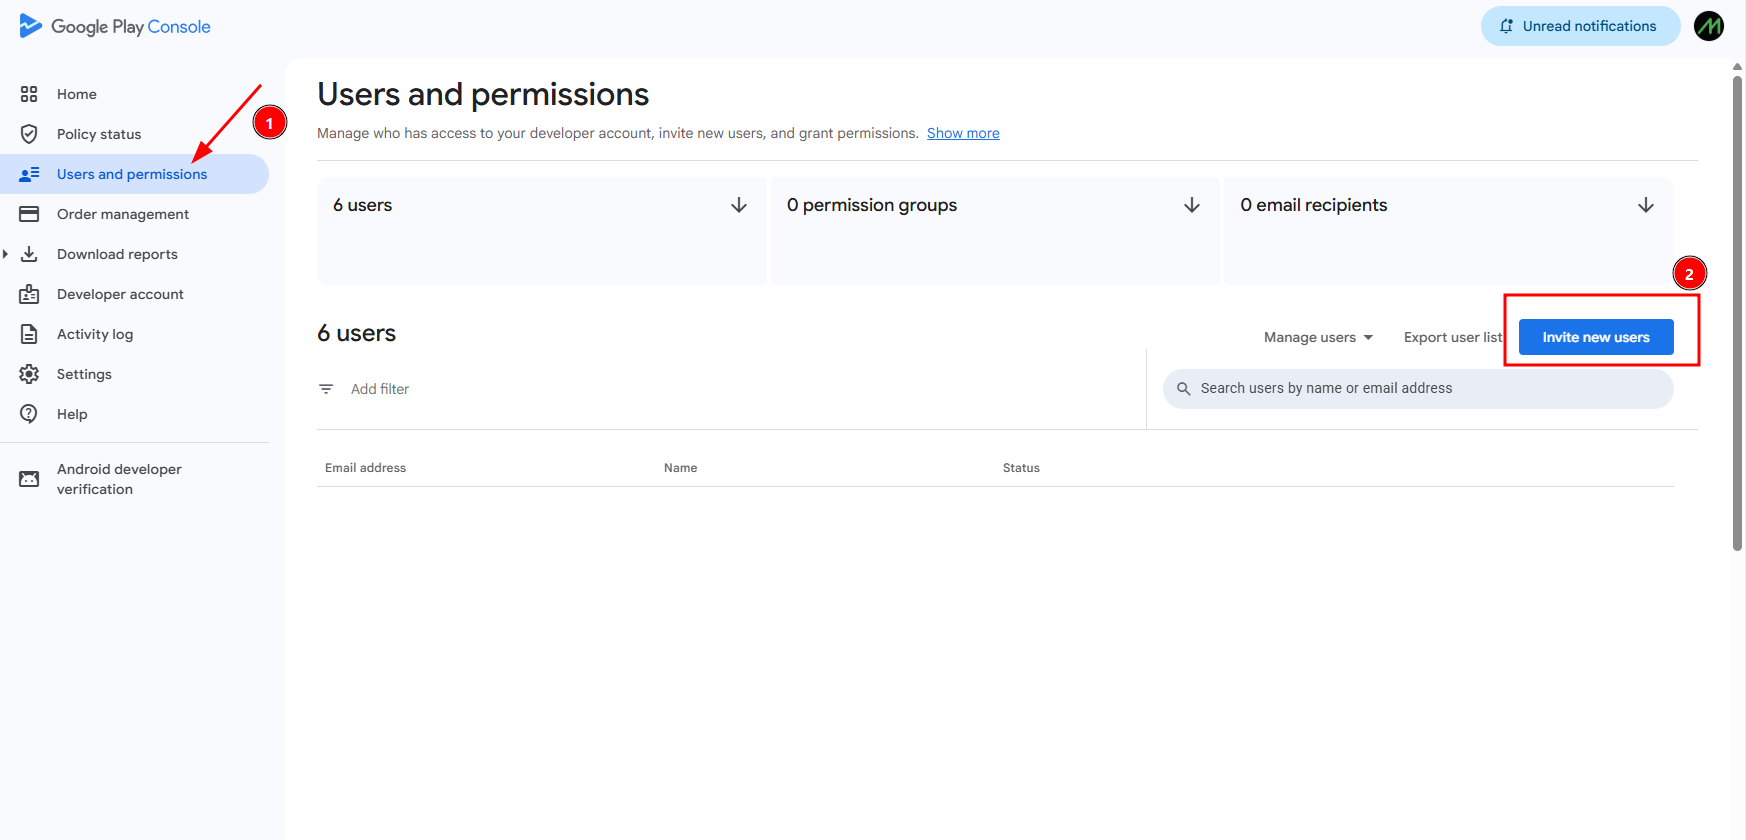The image size is (1746, 840).
Task: Click the notification bell icon
Action: coord(1506,26)
